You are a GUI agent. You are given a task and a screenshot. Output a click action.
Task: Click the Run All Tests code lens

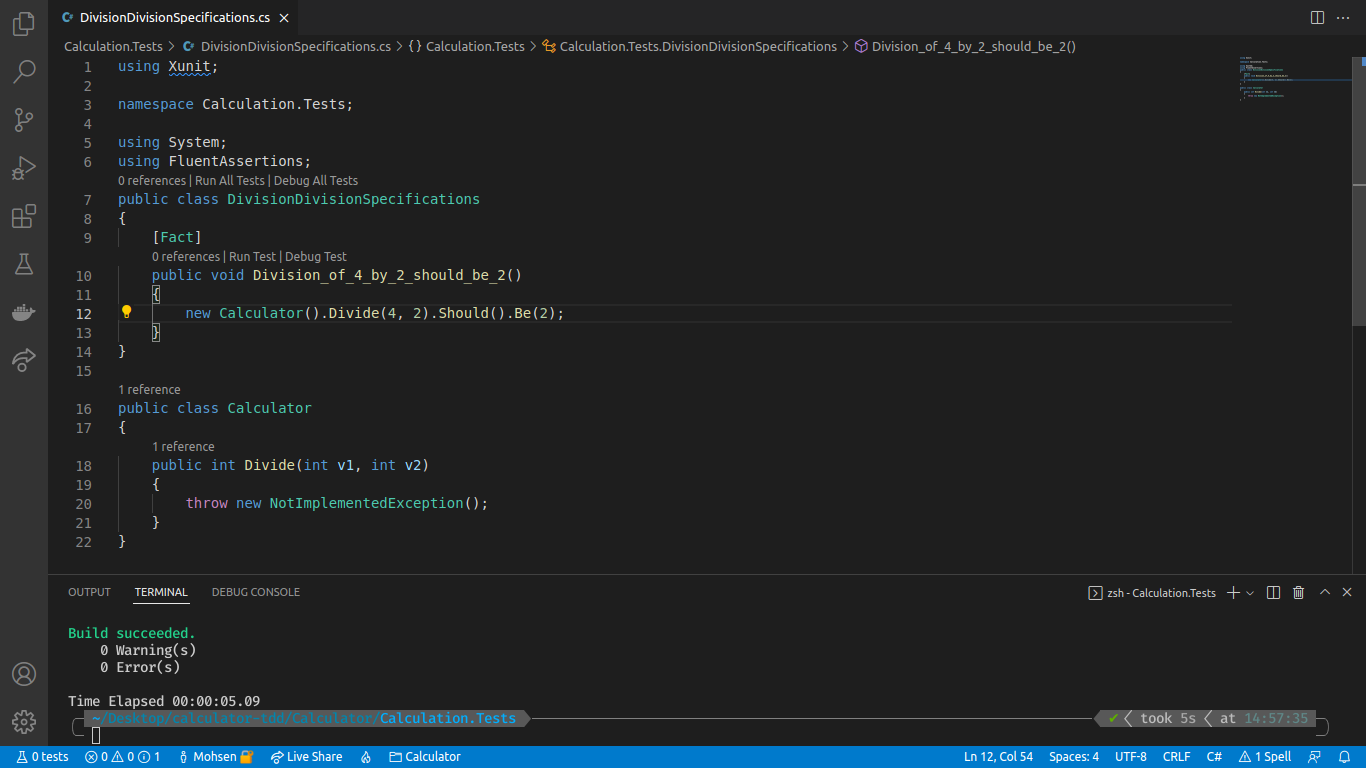tap(229, 181)
